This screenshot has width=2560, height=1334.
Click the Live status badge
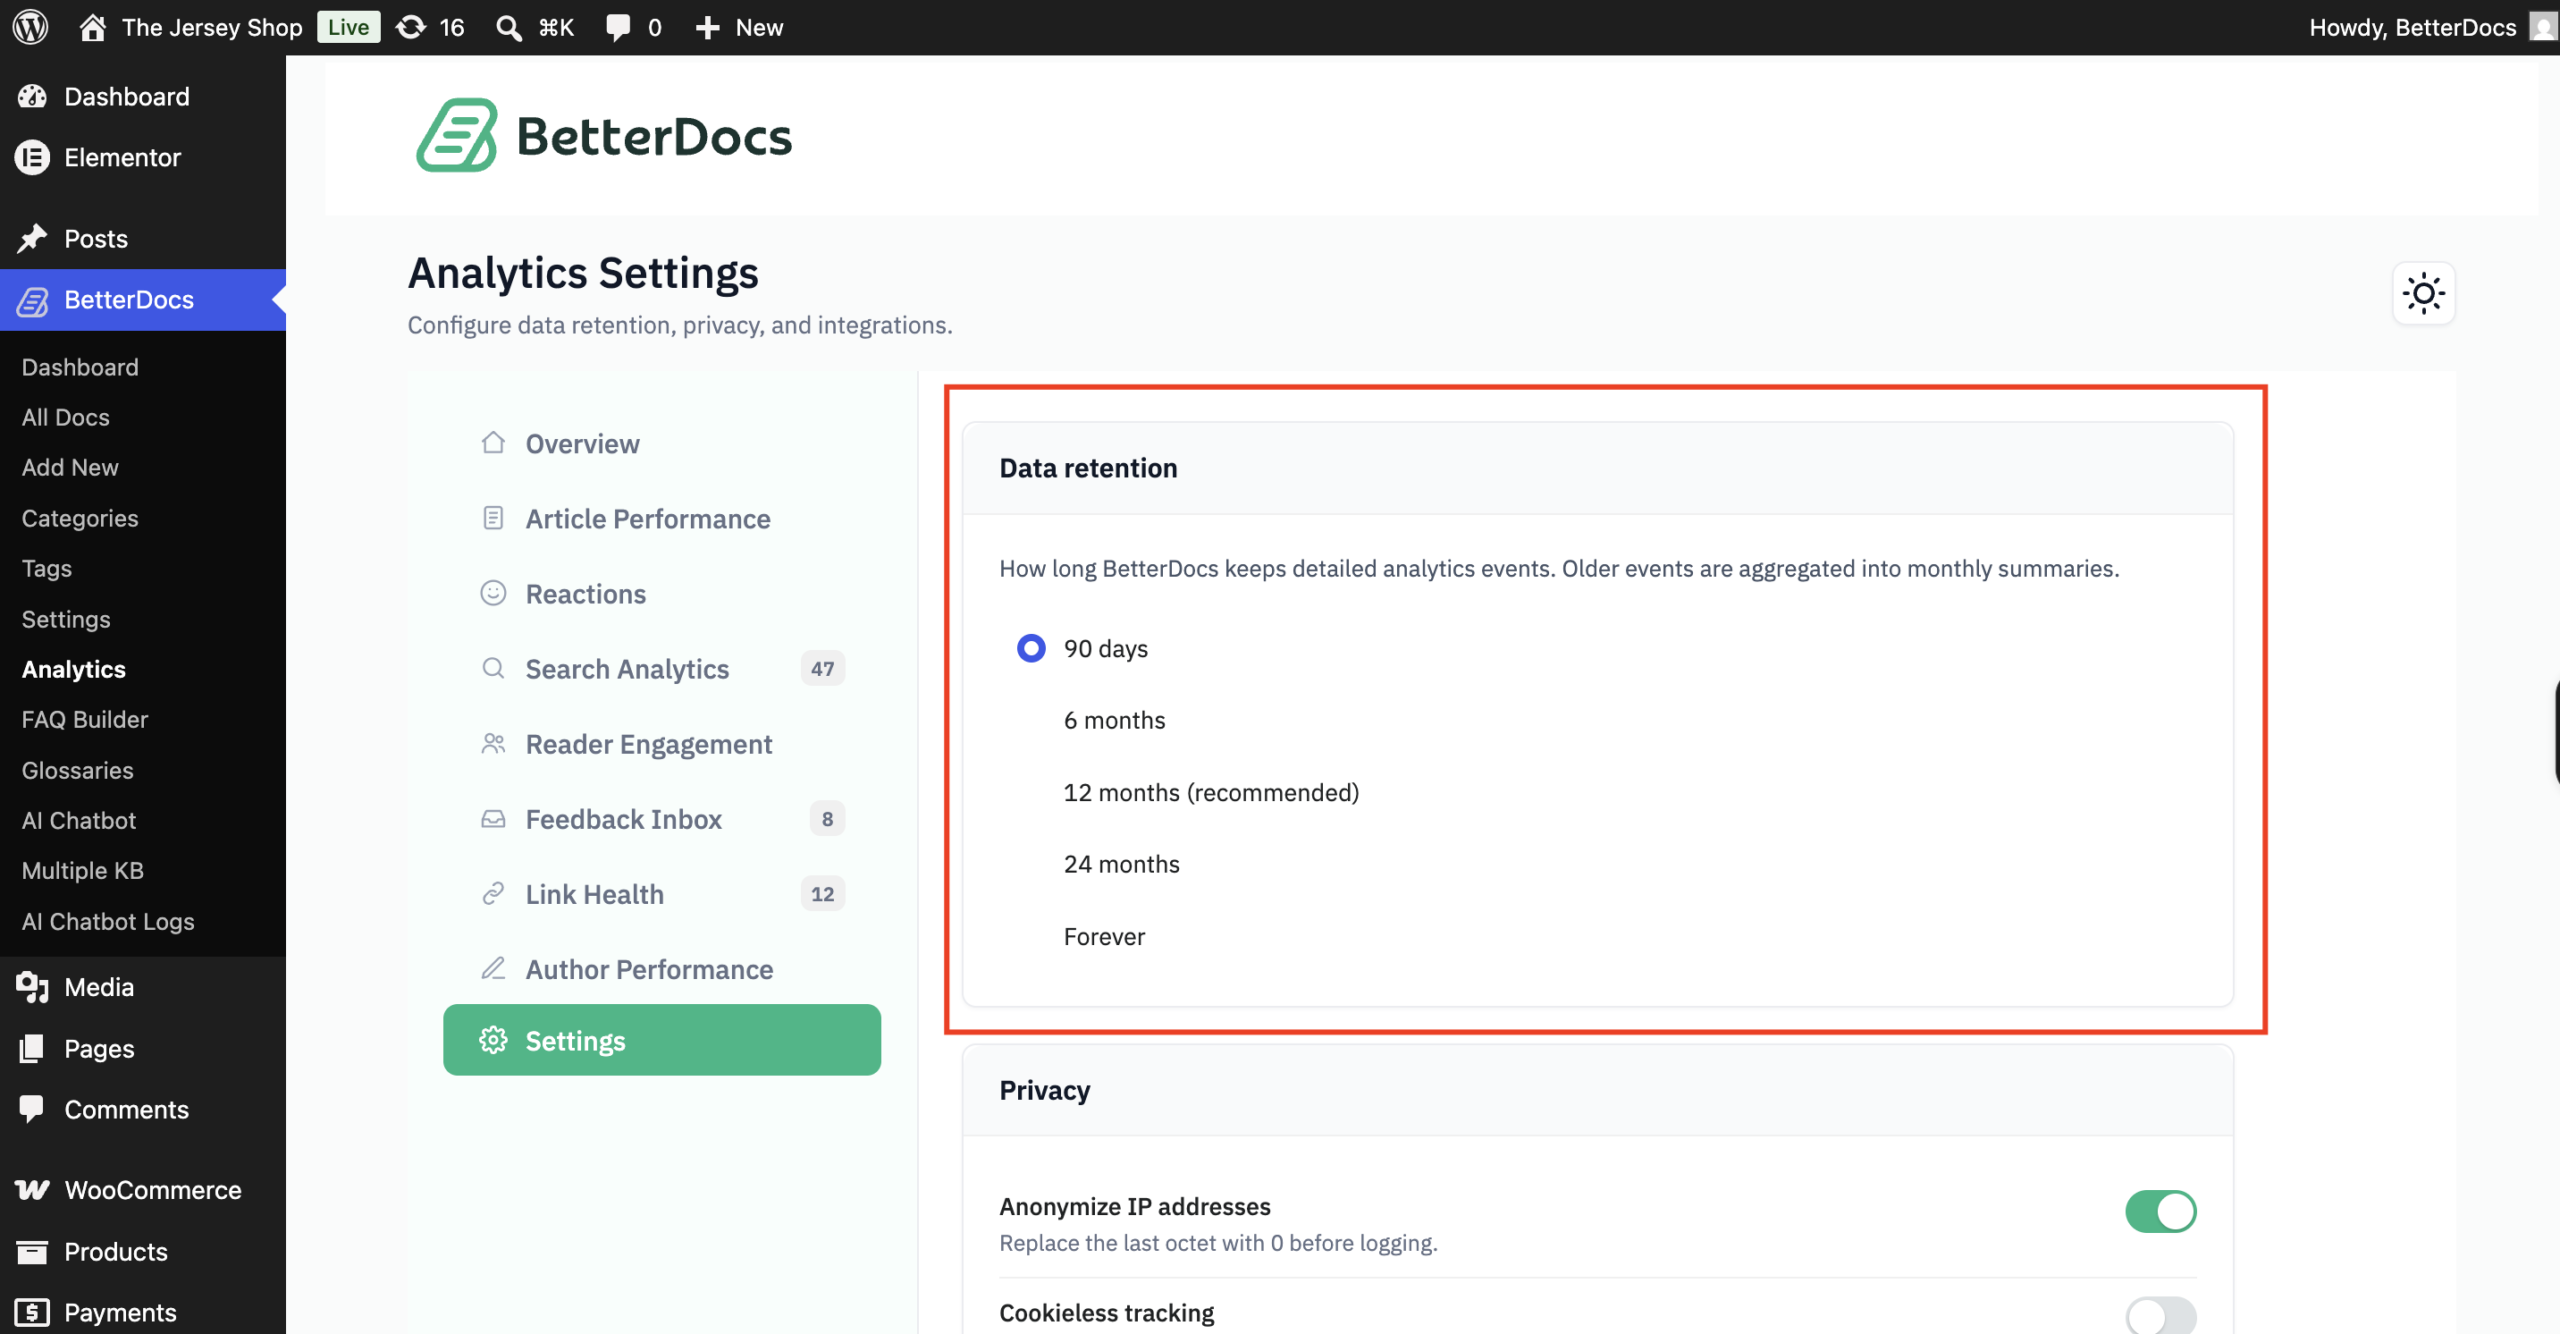348,27
